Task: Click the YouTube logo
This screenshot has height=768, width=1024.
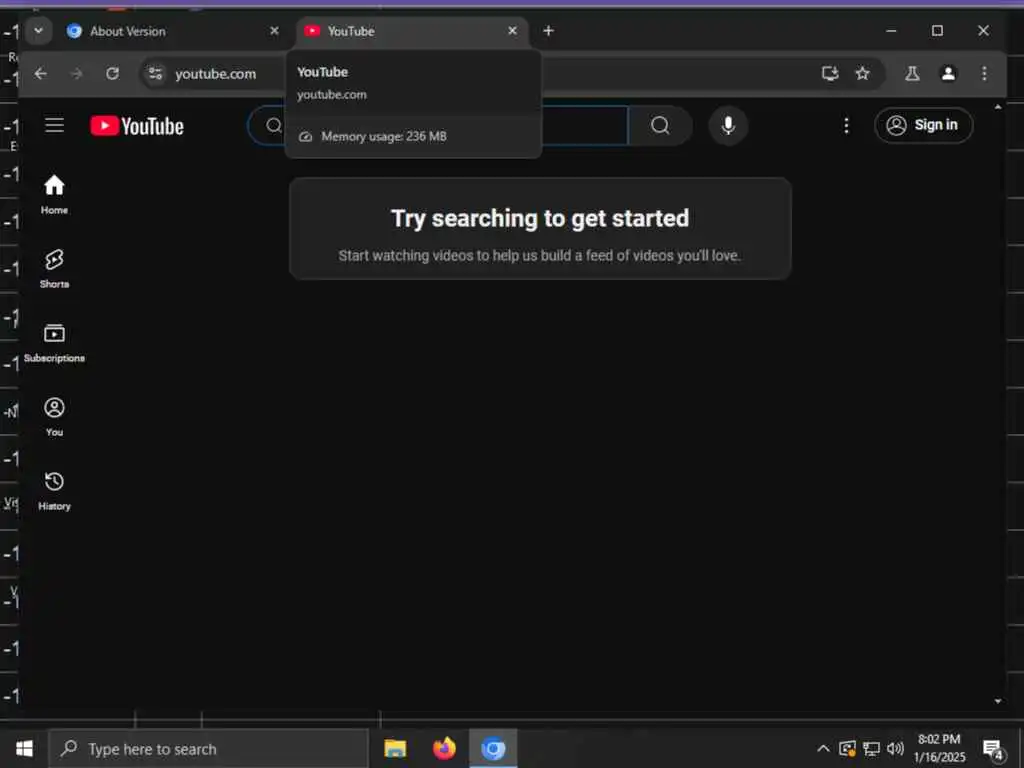Action: [137, 126]
